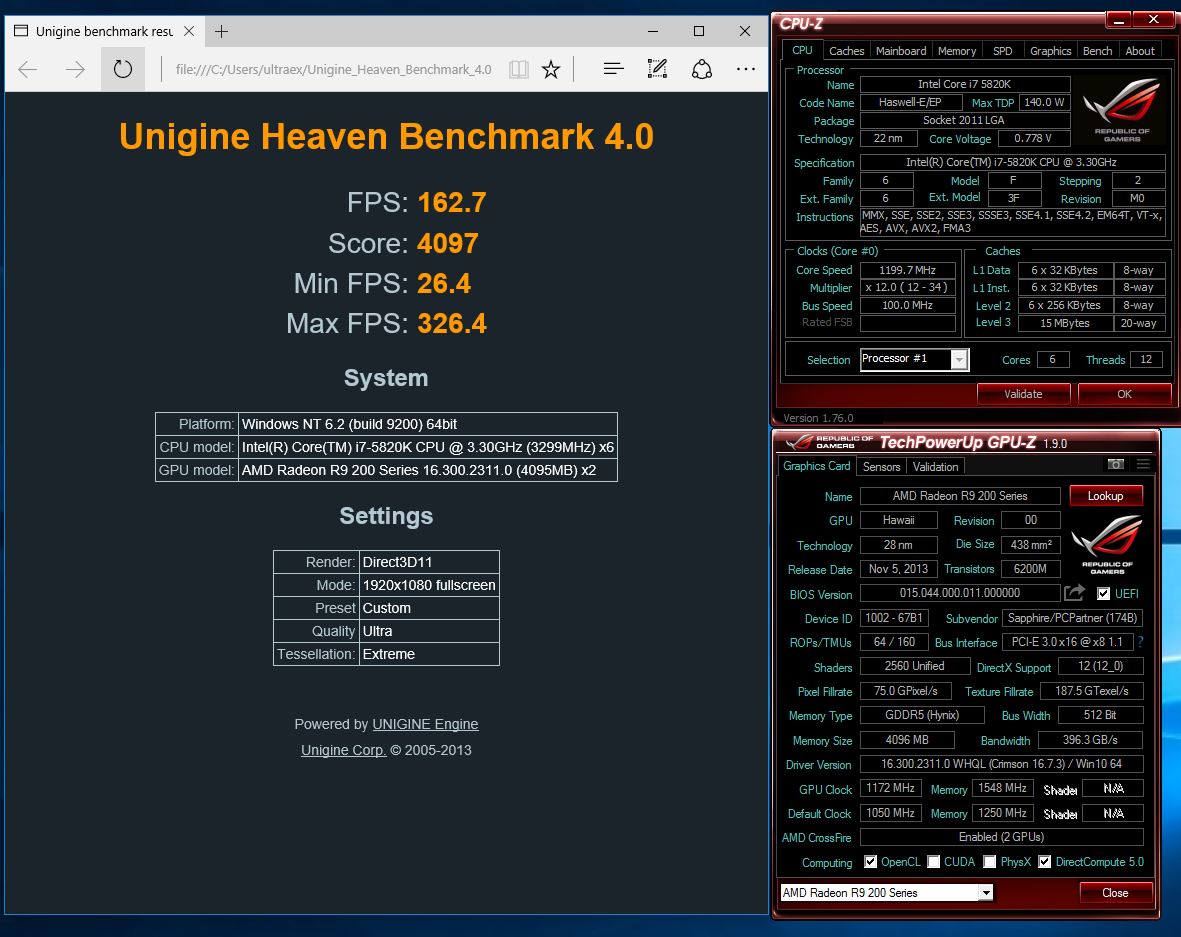Click the OK button in CPU-Z
Image resolution: width=1181 pixels, height=937 pixels.
pyautogui.click(x=1124, y=394)
